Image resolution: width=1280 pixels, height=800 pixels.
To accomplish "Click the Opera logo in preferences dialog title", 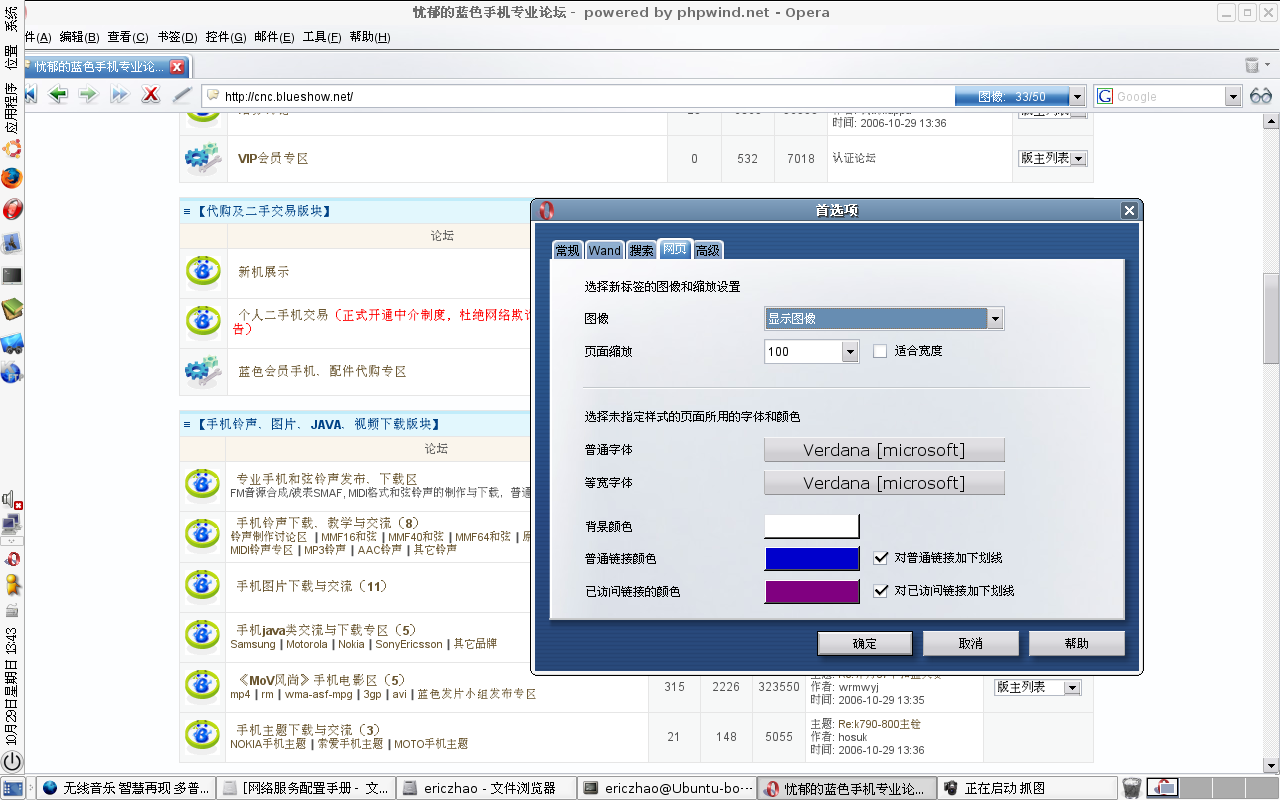I will pyautogui.click(x=546, y=211).
